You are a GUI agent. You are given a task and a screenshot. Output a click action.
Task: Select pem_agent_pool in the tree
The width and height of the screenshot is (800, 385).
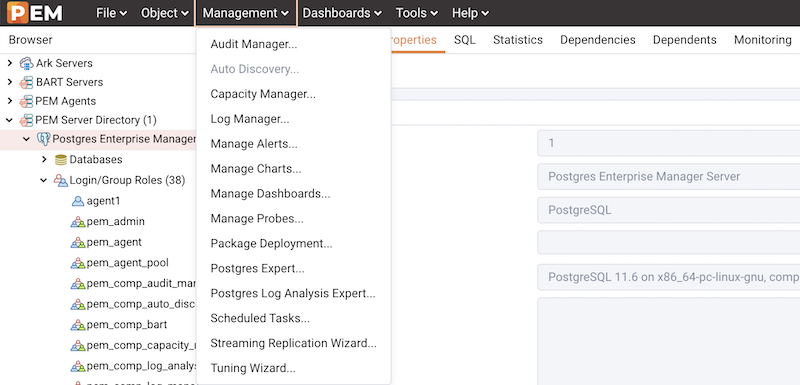click(128, 263)
